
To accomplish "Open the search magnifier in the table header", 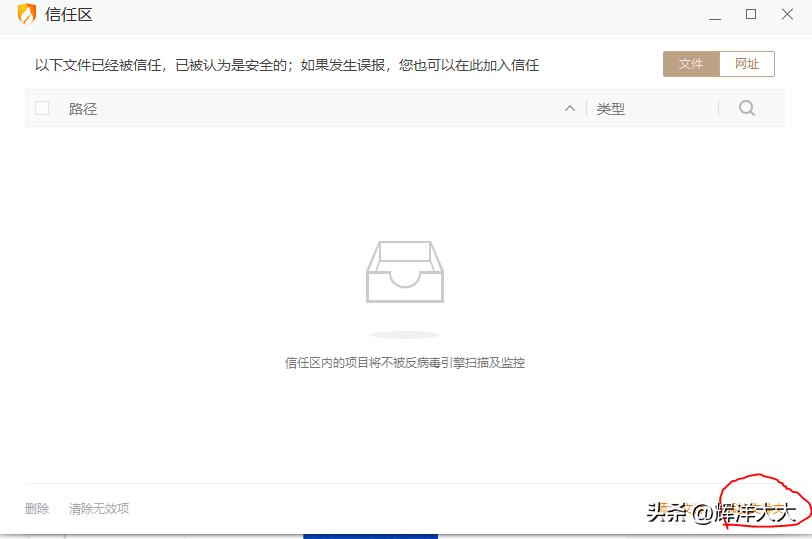I will 747,108.
